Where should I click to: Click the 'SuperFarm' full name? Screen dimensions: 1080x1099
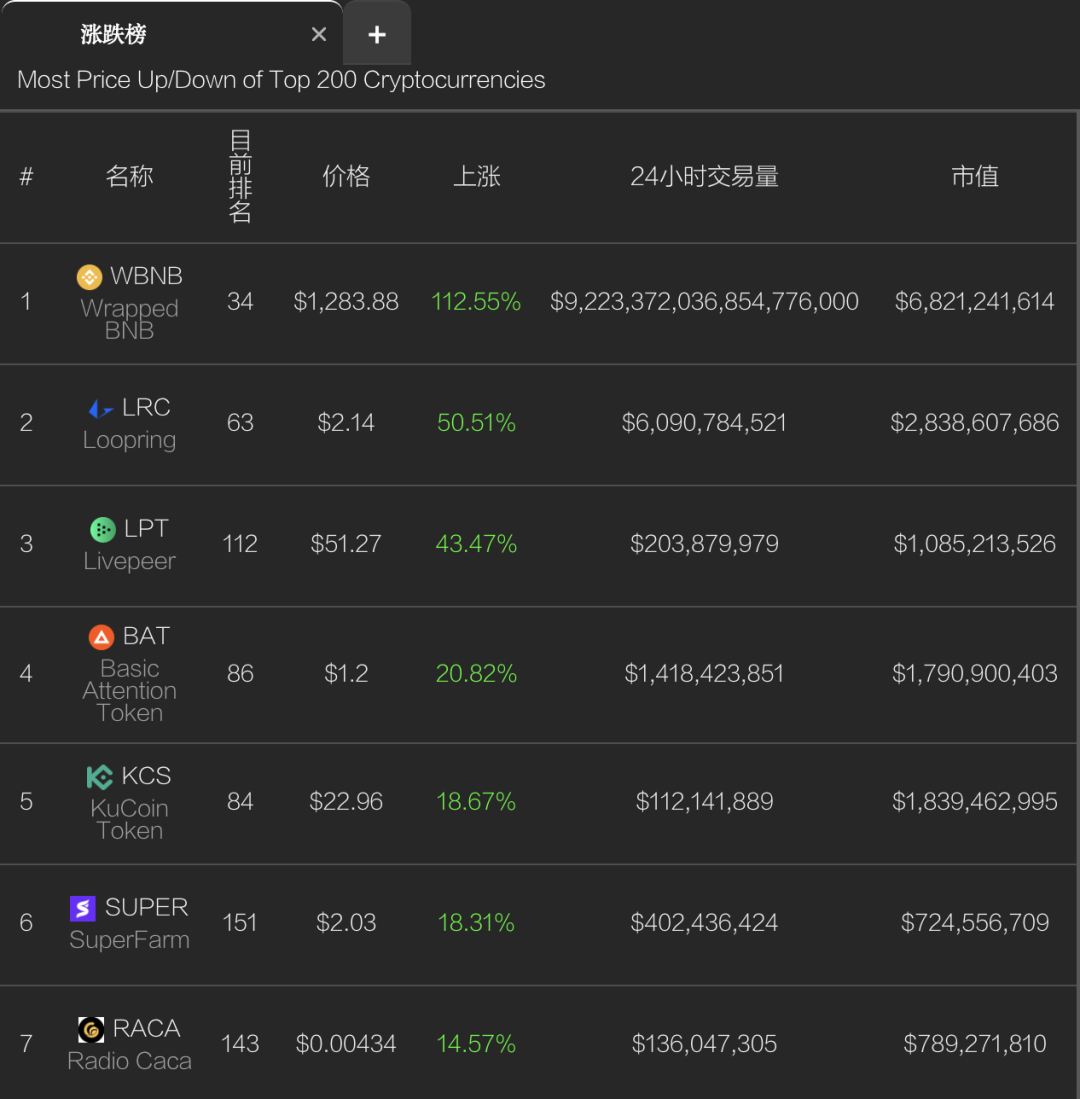(130, 940)
